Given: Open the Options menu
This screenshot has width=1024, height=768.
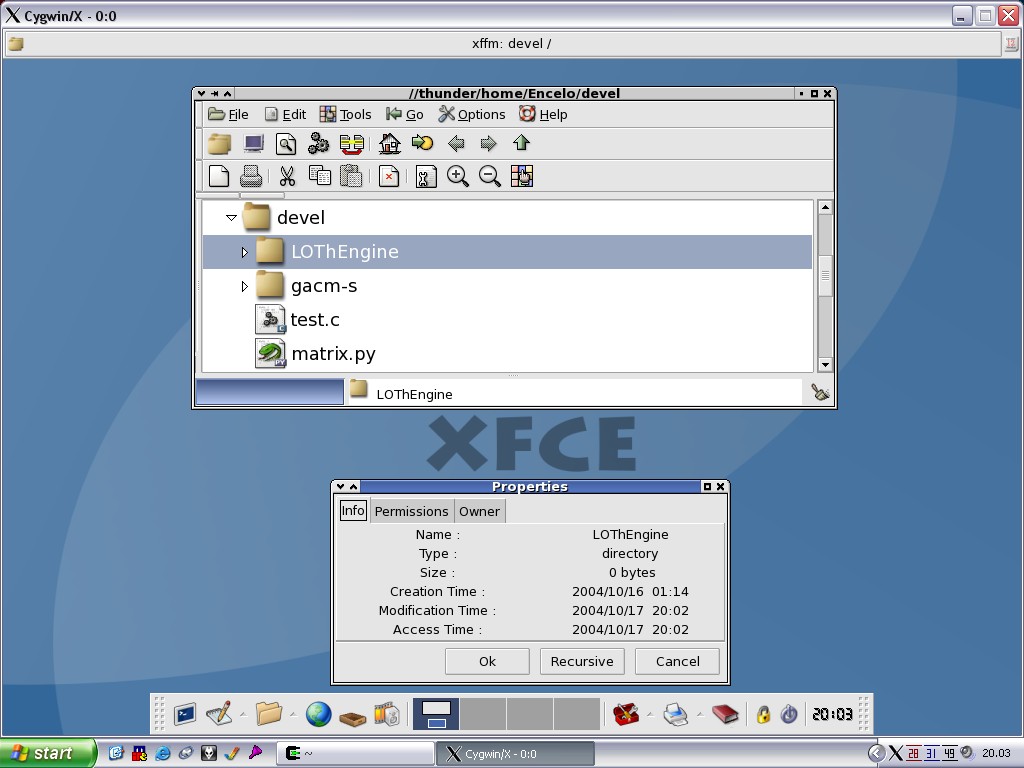Looking at the screenshot, I should 472,114.
